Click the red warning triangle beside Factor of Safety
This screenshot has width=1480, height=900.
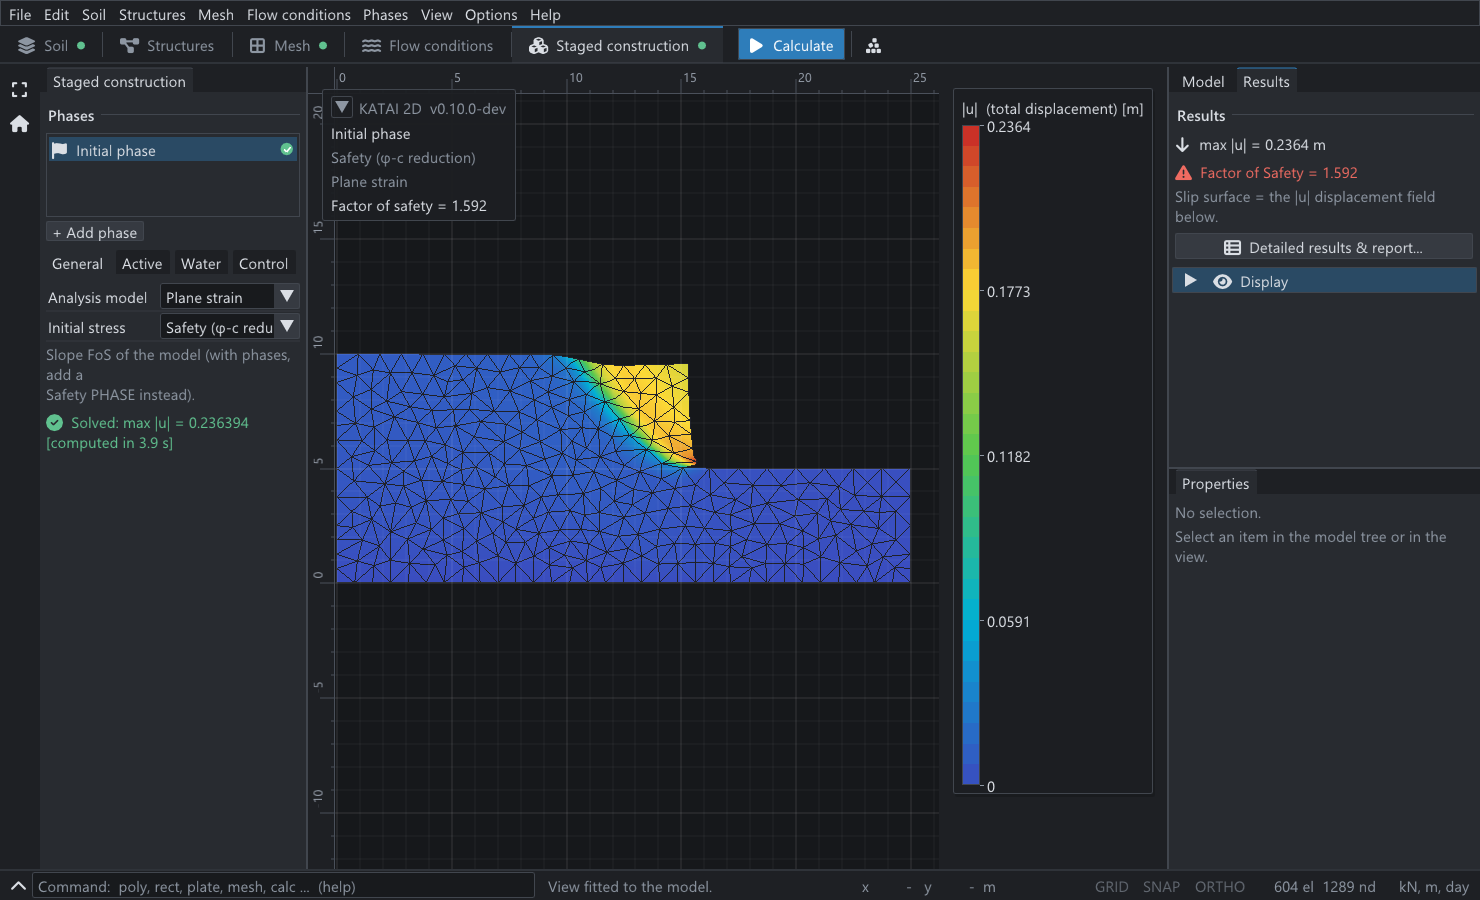point(1184,173)
